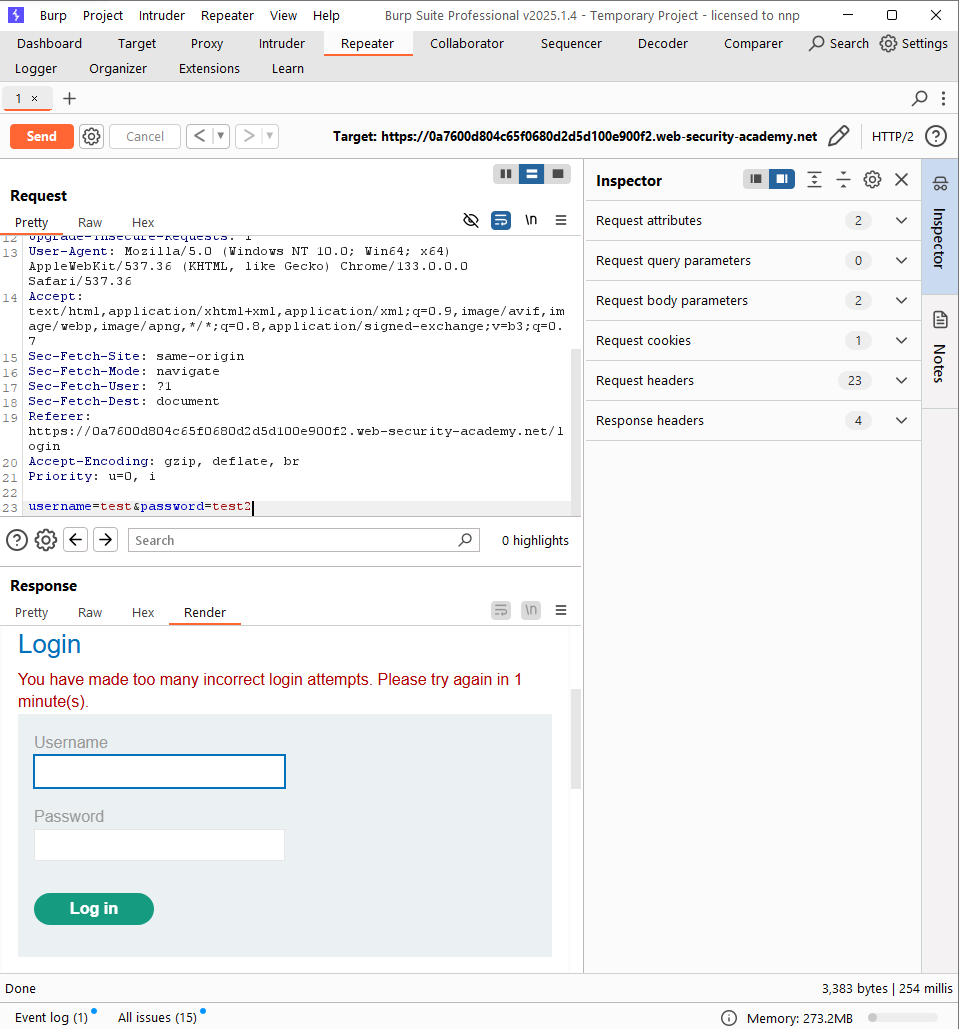Click the request search input field
Viewport: 959px width, 1029px height.
point(303,540)
